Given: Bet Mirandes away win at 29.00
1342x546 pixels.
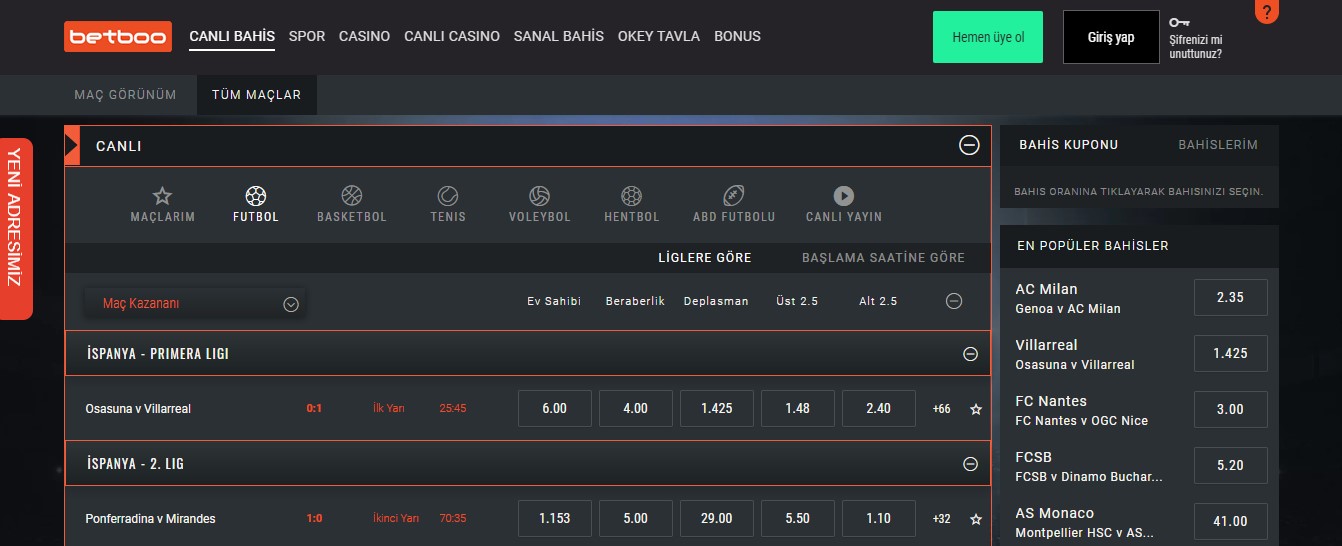Looking at the screenshot, I should click(x=717, y=519).
